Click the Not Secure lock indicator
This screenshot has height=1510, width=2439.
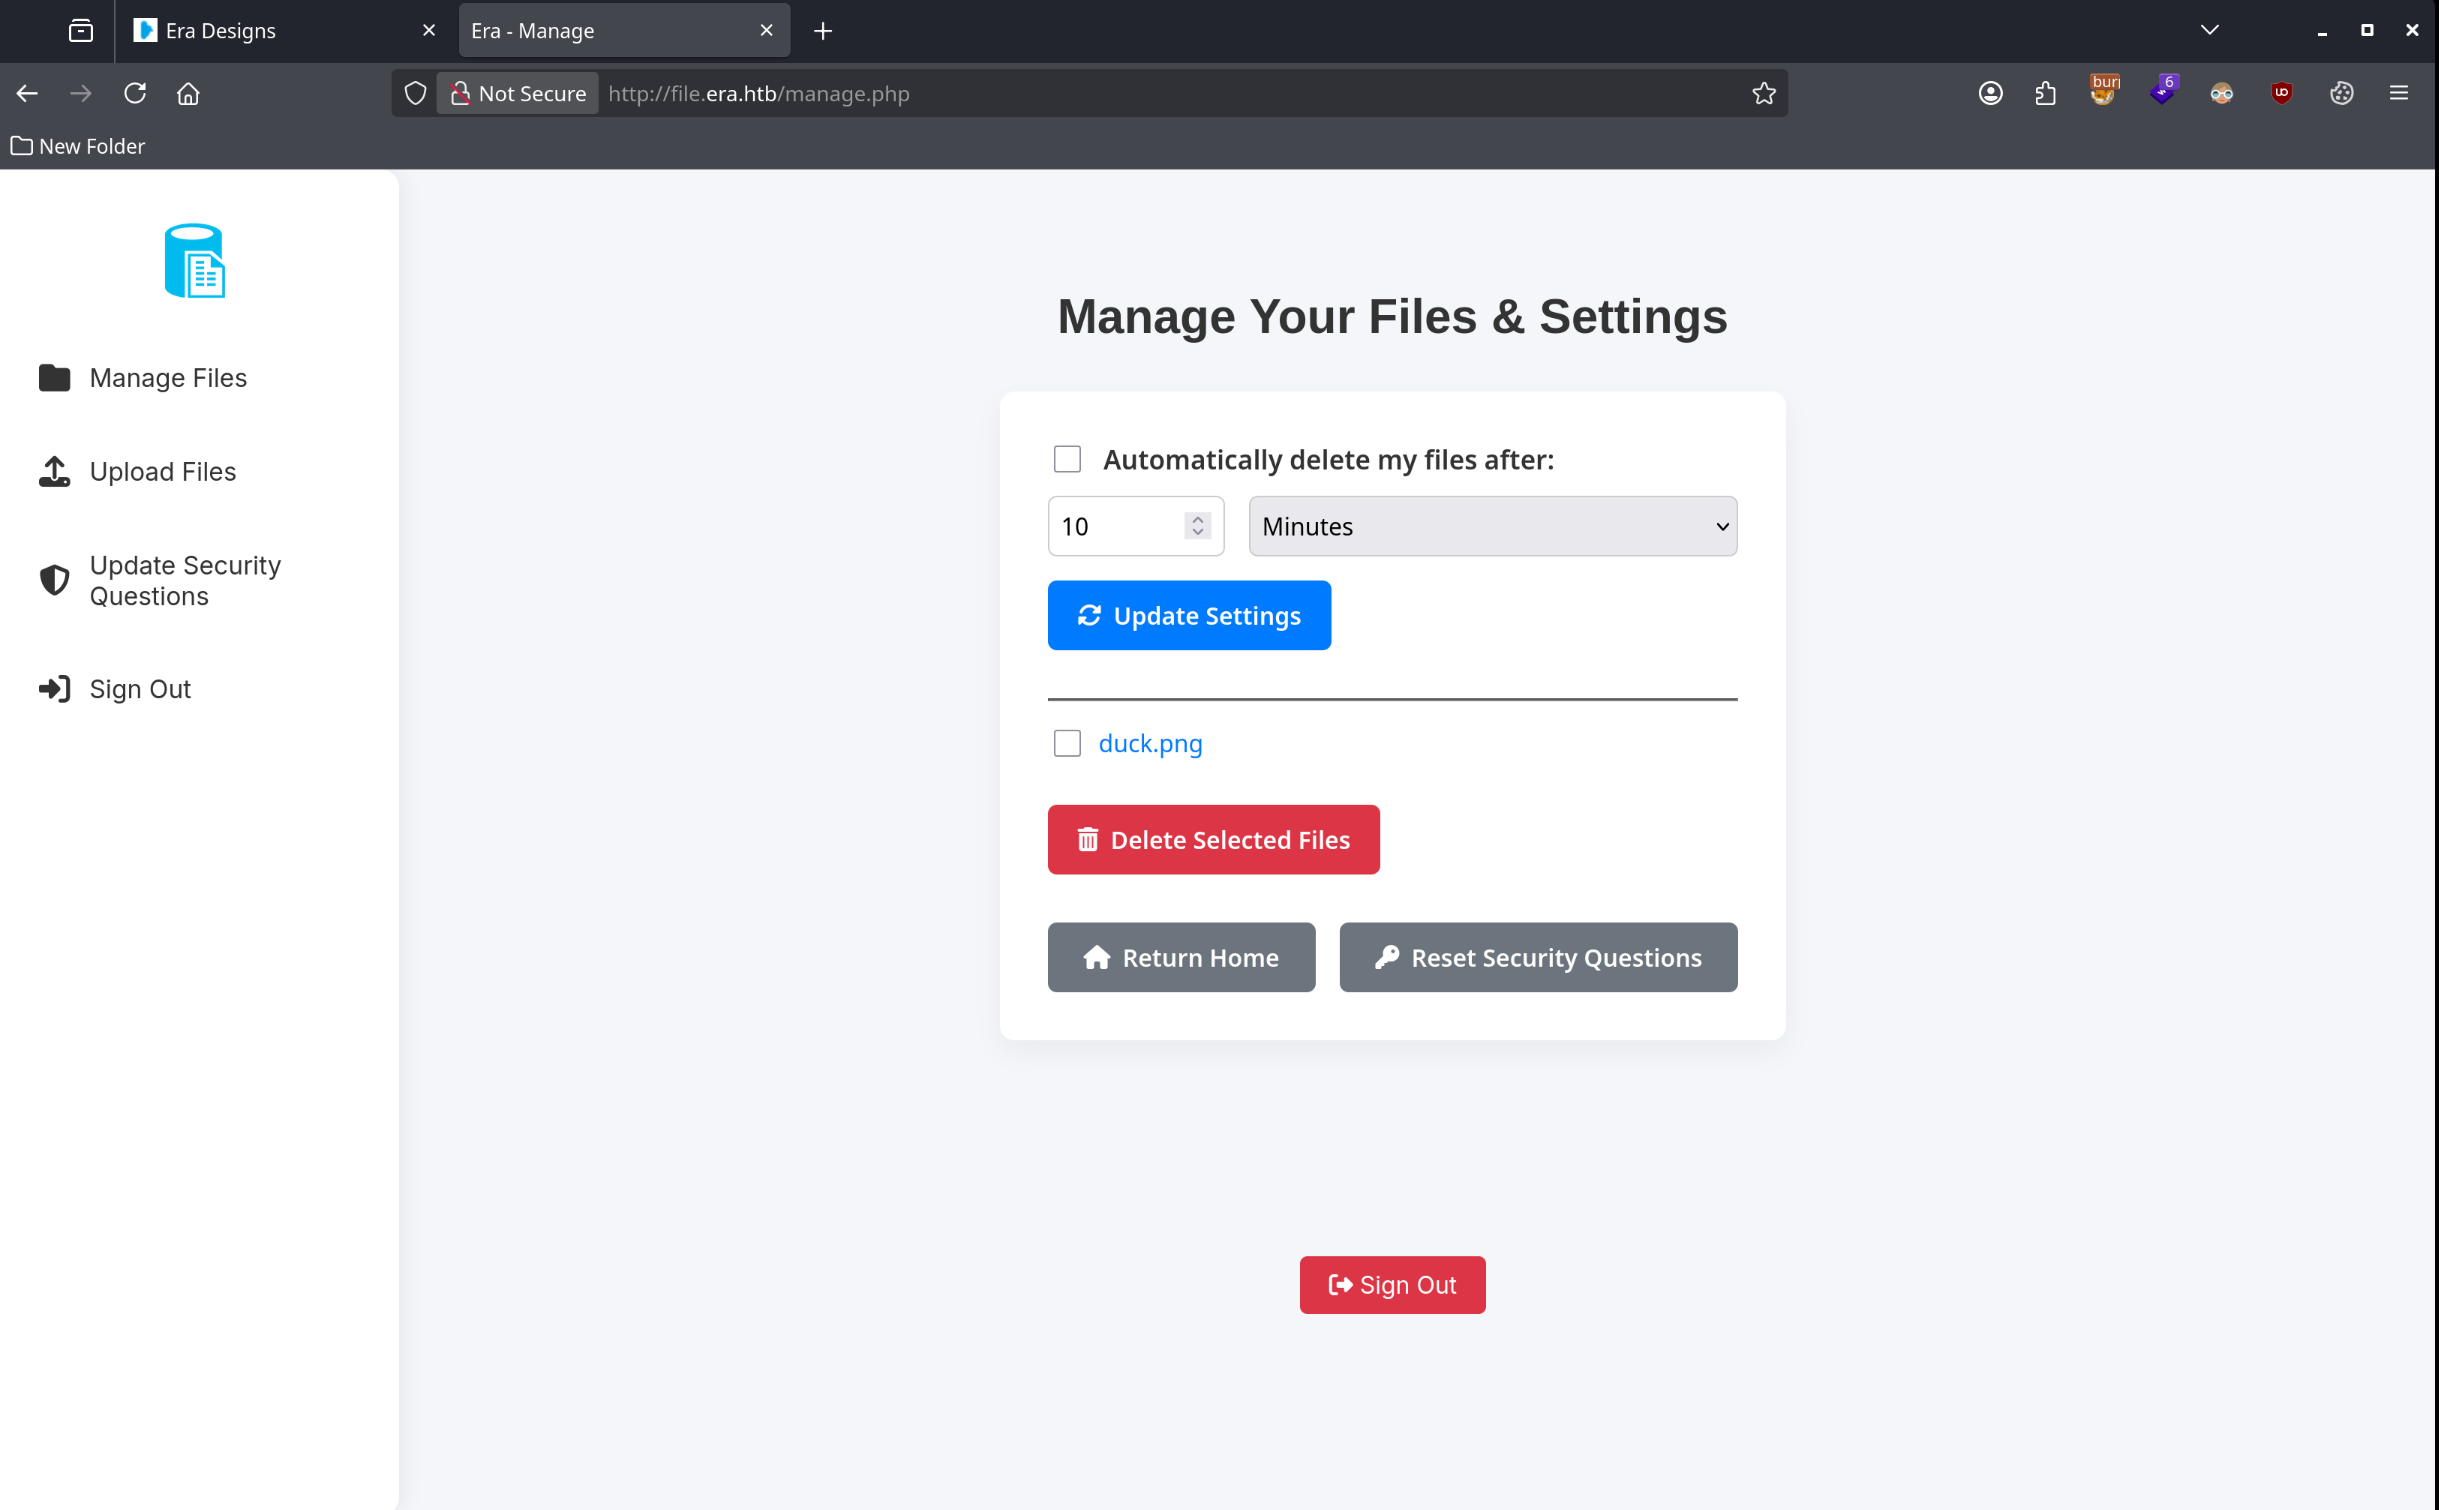[x=518, y=93]
